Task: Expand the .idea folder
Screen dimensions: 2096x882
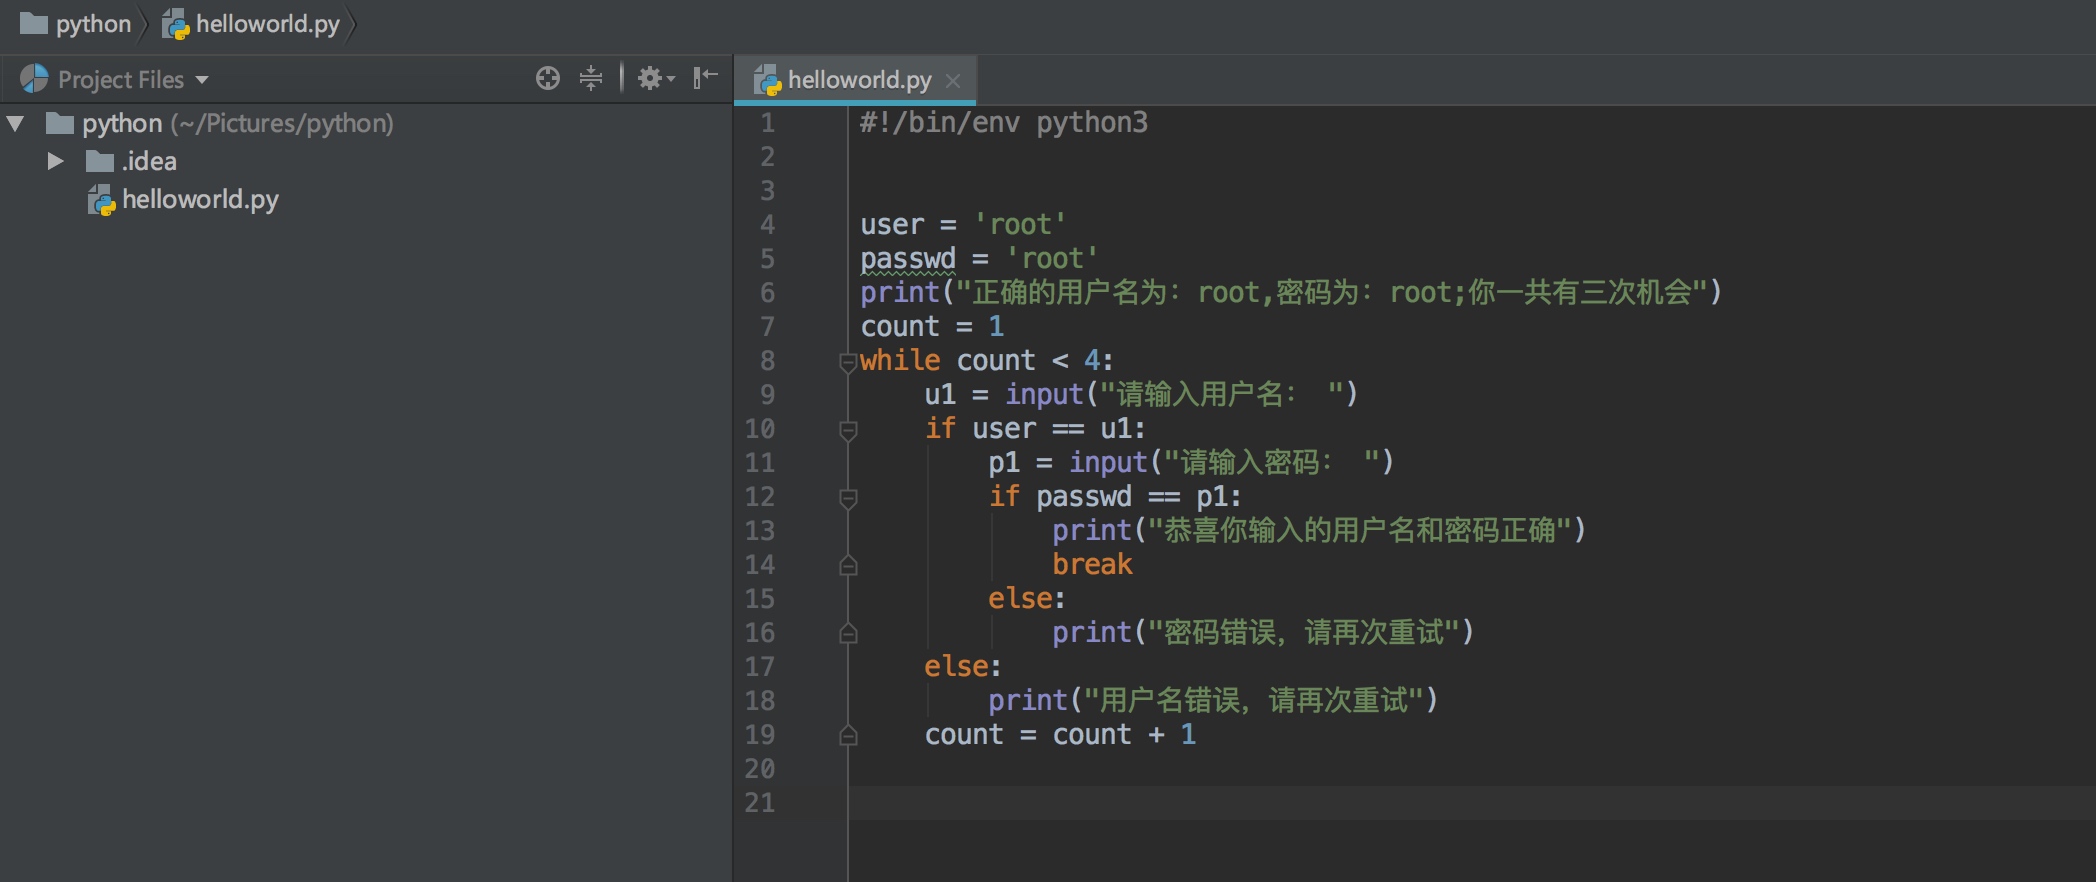Action: pyautogui.click(x=56, y=161)
